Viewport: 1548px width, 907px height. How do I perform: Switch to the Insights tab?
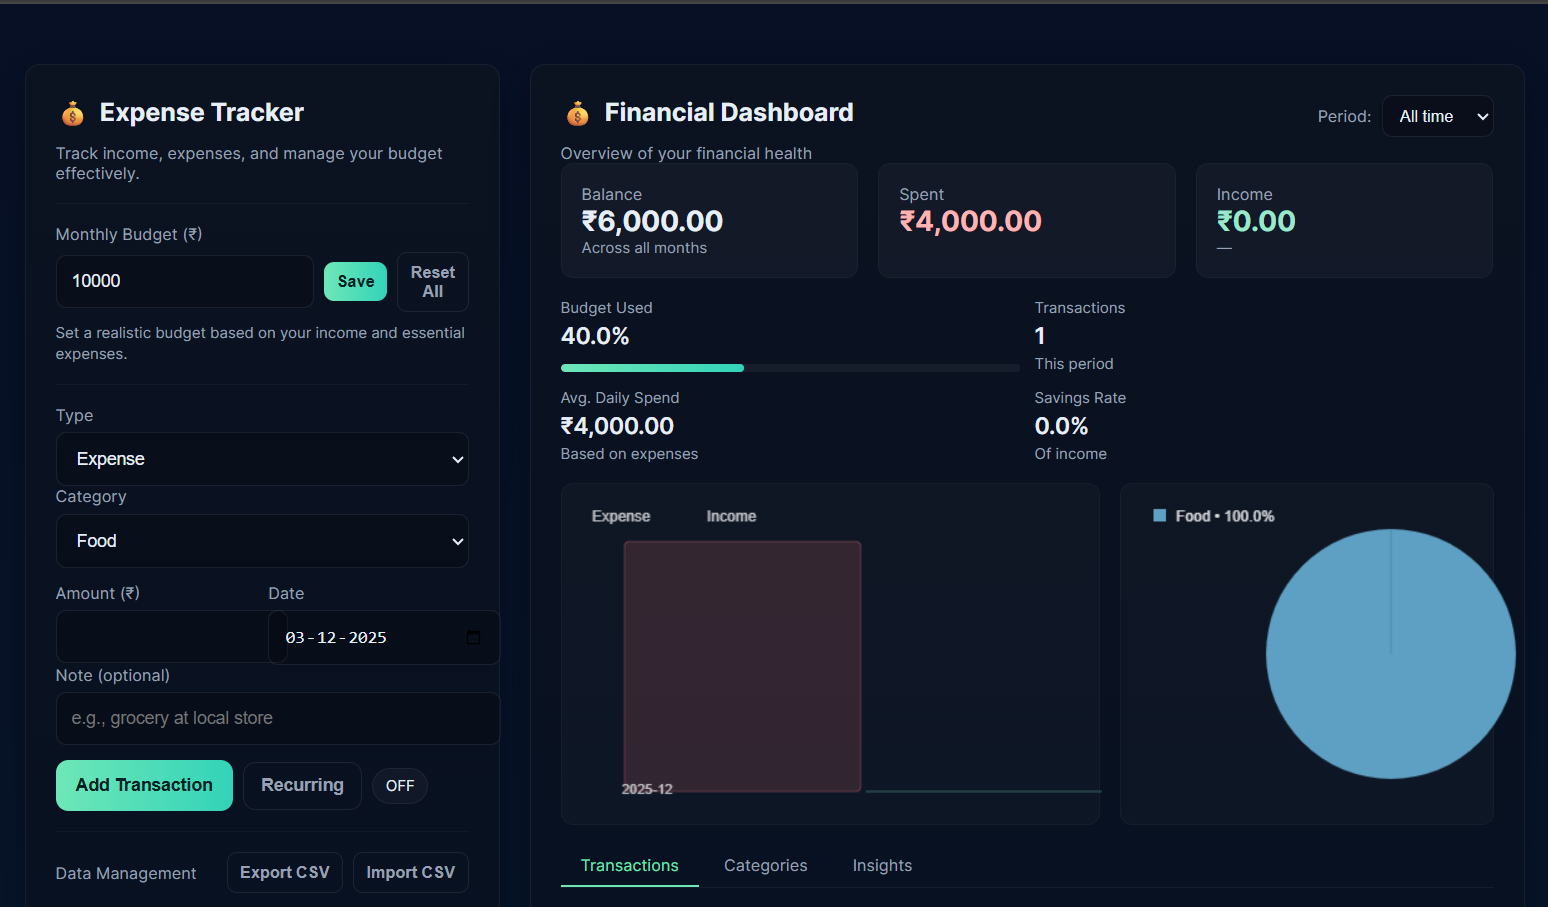pyautogui.click(x=882, y=865)
